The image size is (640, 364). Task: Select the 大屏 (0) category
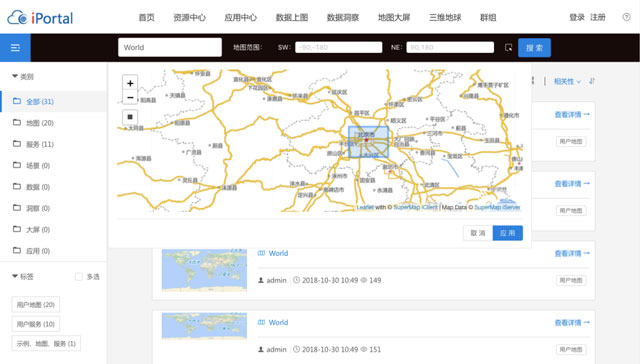click(x=53, y=229)
